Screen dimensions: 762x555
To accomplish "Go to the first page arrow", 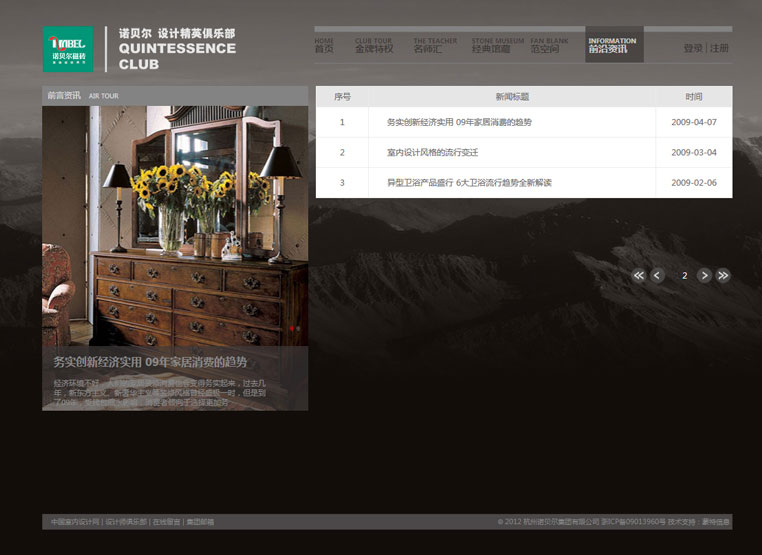I will (x=639, y=275).
